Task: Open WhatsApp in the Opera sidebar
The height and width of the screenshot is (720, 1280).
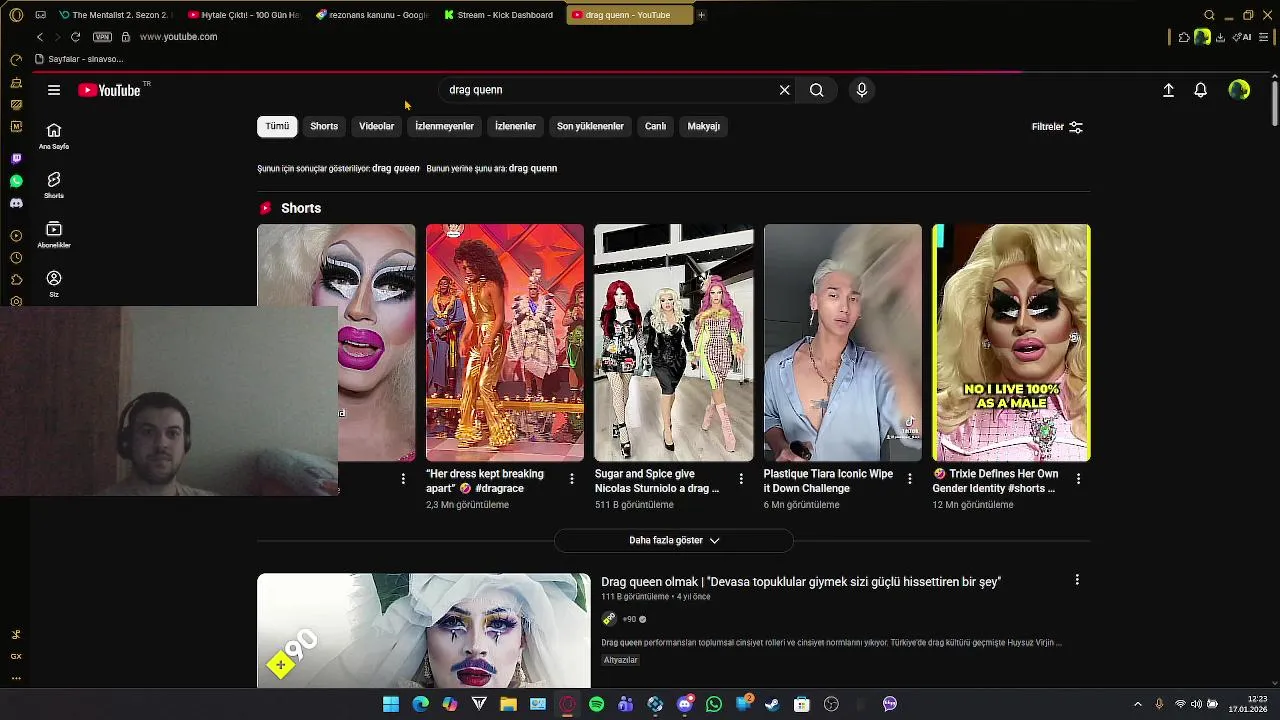Action: coord(16,181)
